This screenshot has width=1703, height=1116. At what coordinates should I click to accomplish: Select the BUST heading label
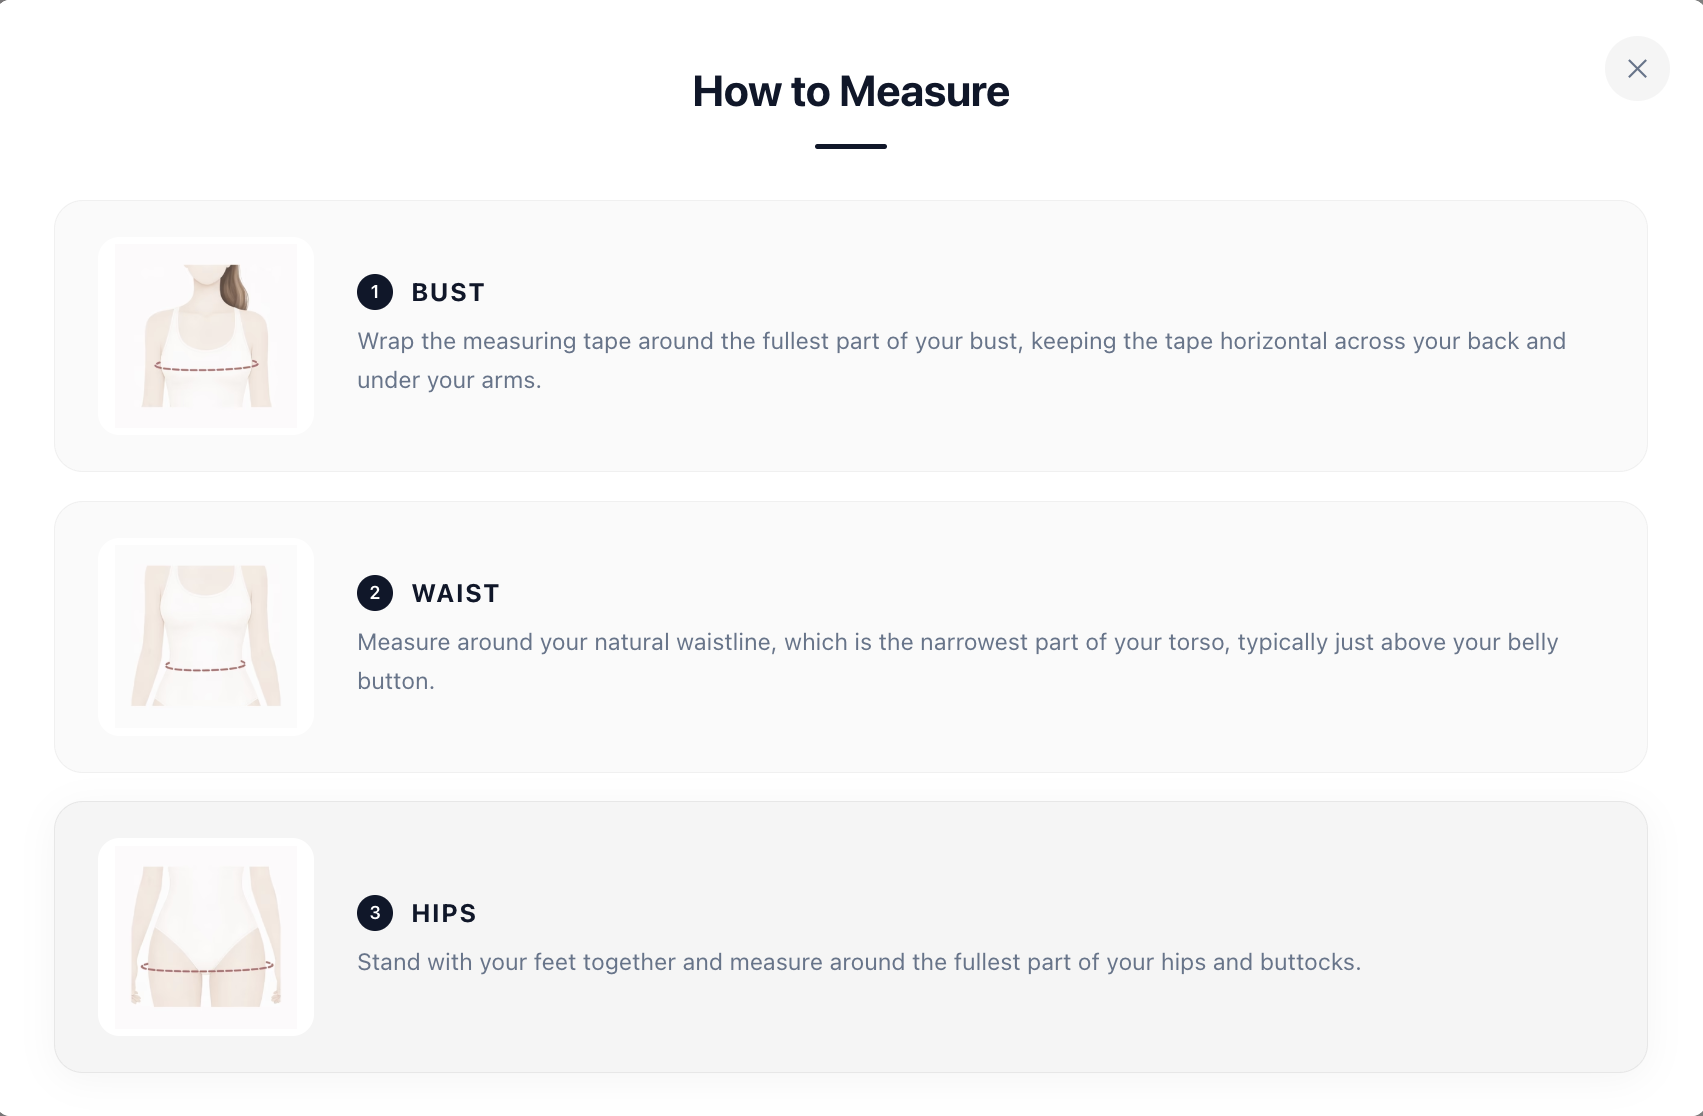pyautogui.click(x=447, y=292)
